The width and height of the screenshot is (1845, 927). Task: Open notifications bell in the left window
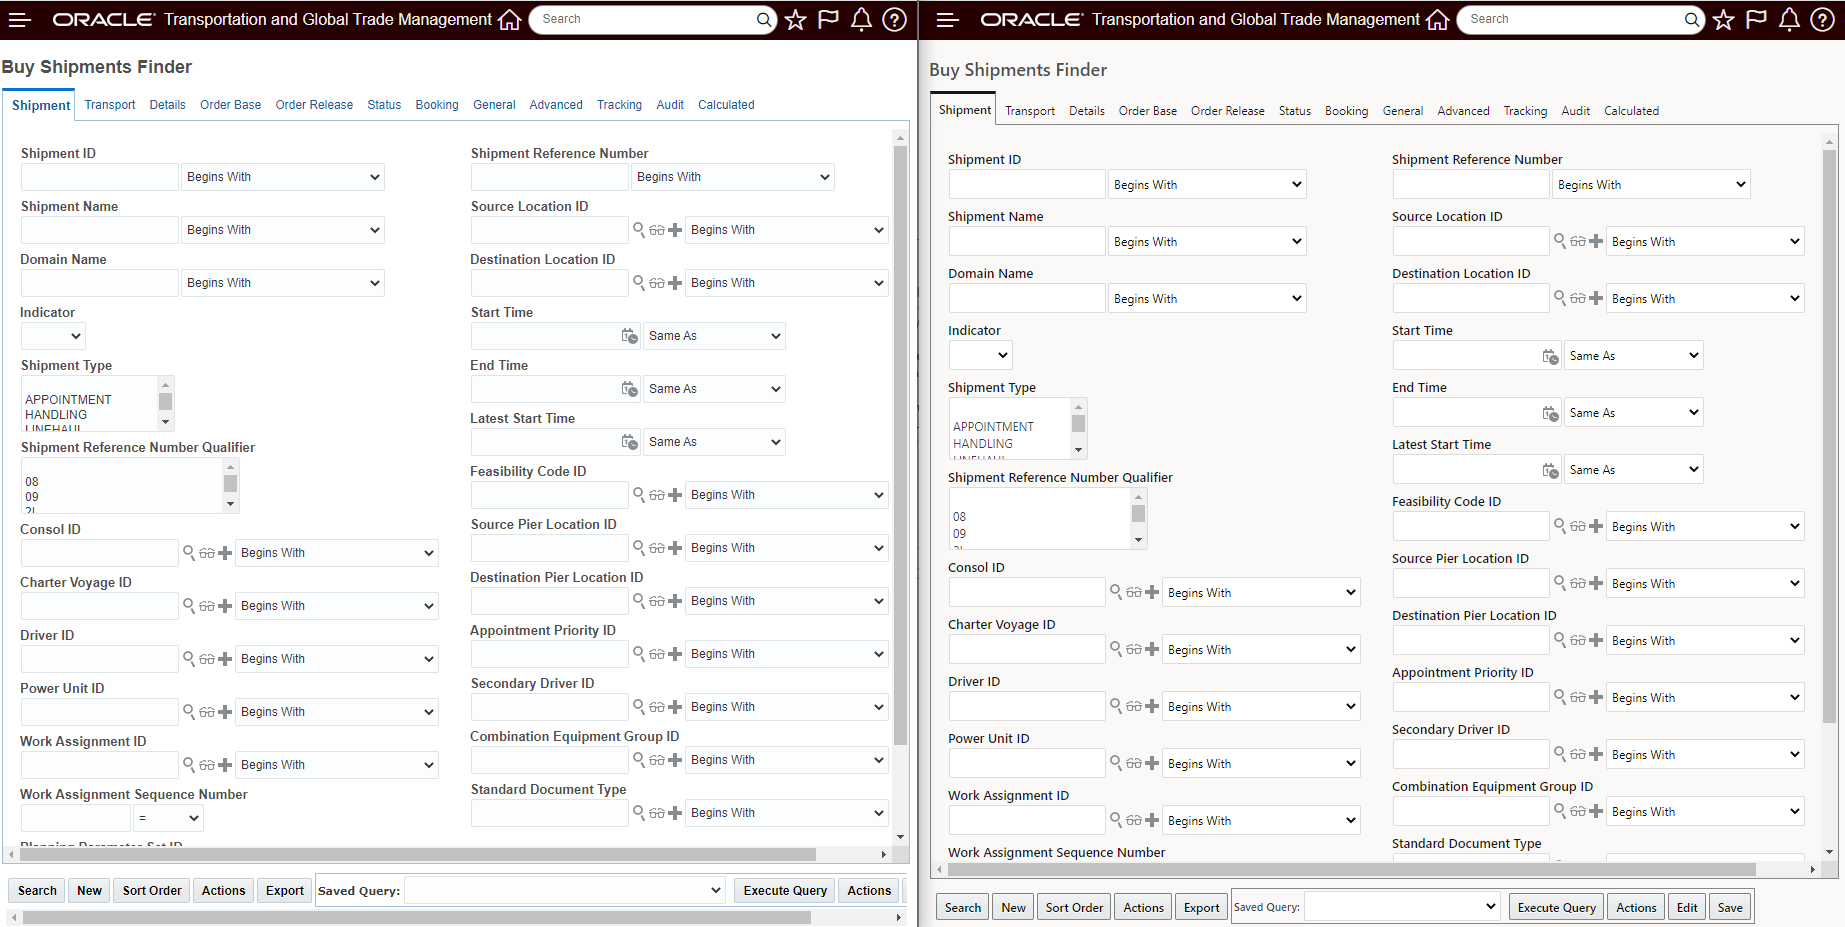(861, 19)
